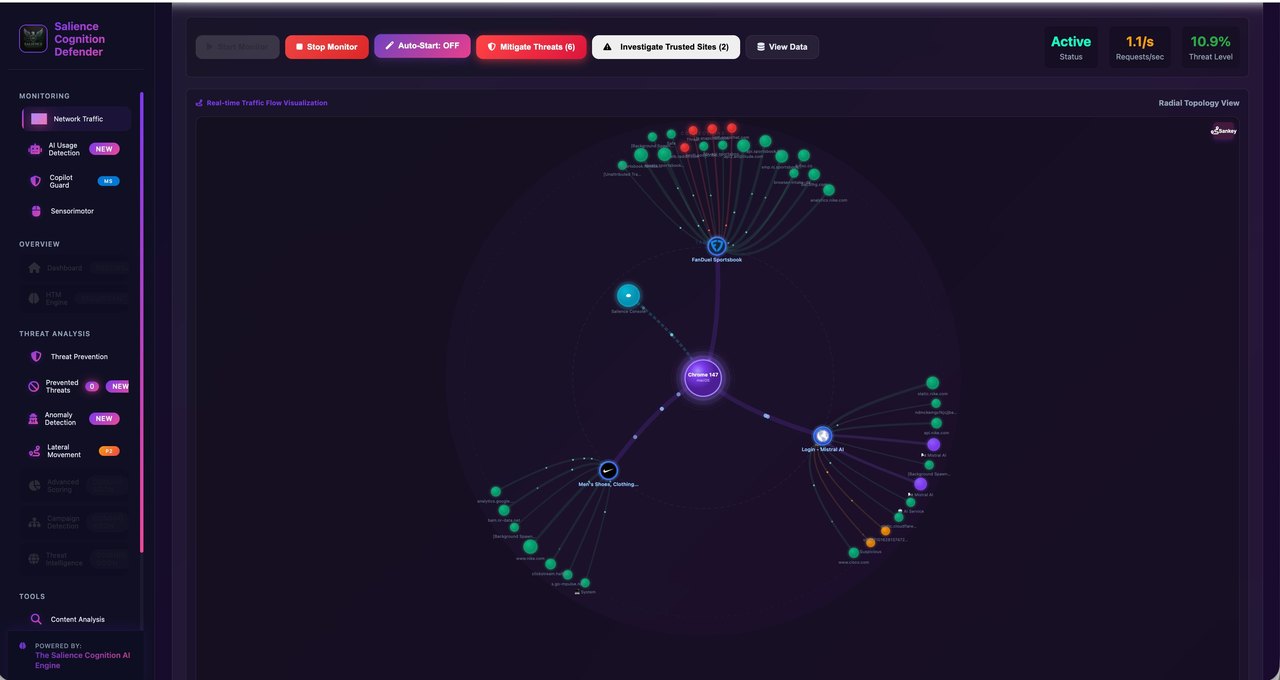1280x680 pixels.
Task: Click the NEW badge beside AI Usage Detection
Action: pos(104,149)
